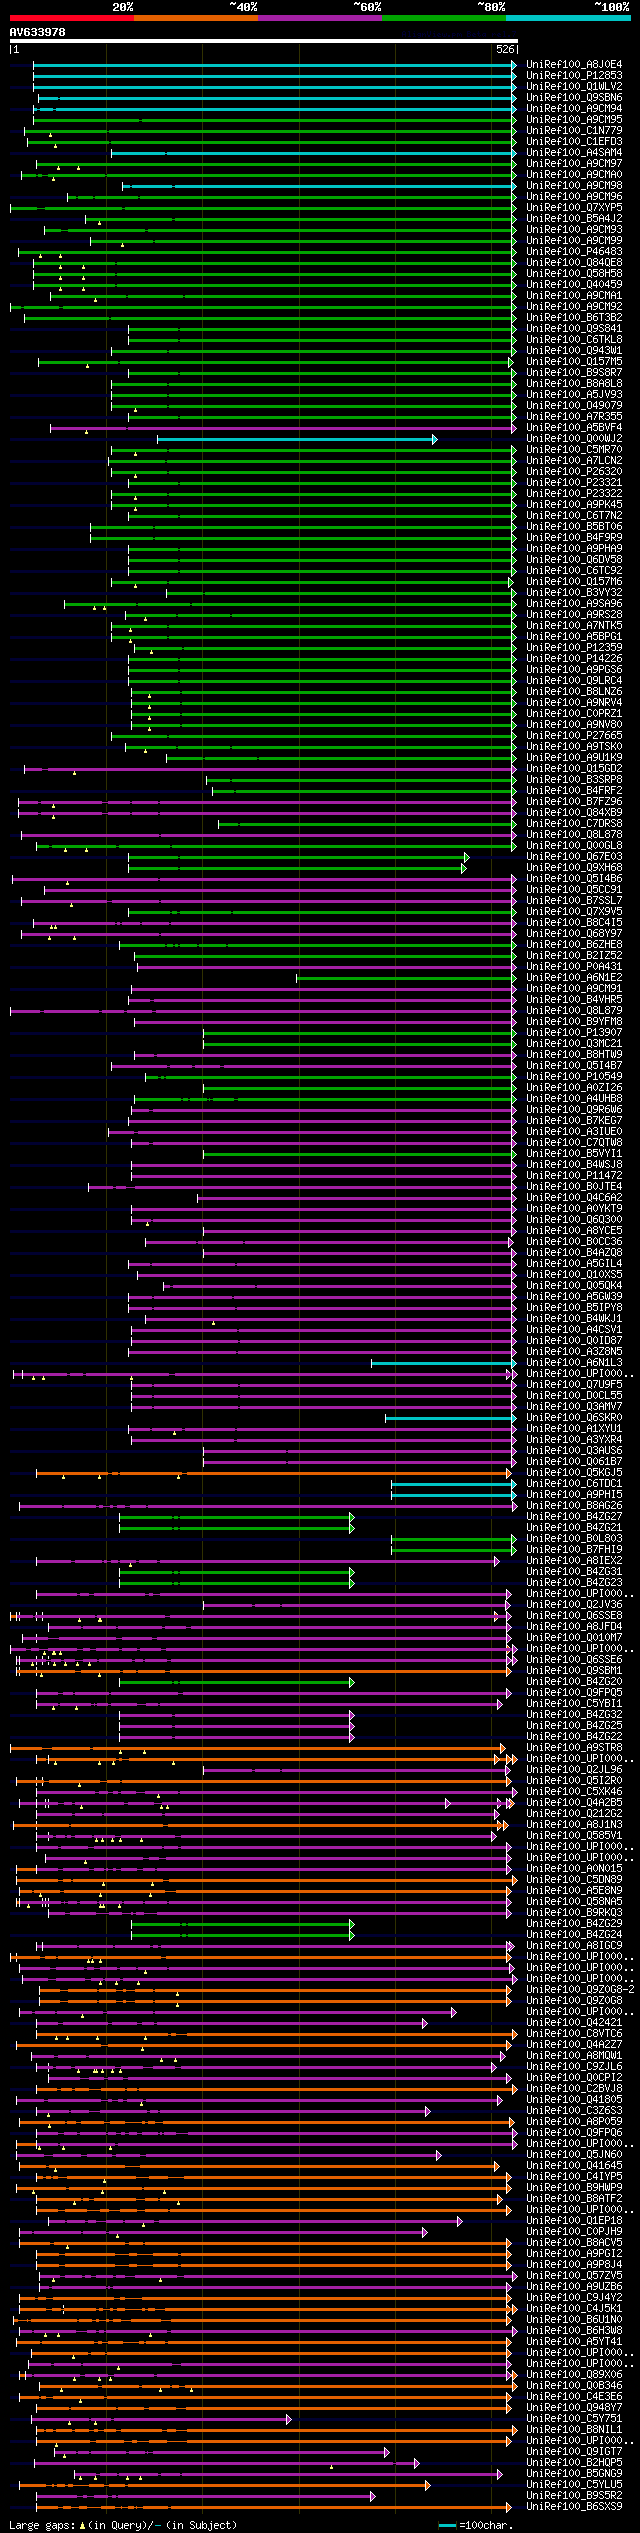The width and height of the screenshot is (640, 2533).
Task: Open hit UniRef100_Q1WLV2
Action: (574, 87)
